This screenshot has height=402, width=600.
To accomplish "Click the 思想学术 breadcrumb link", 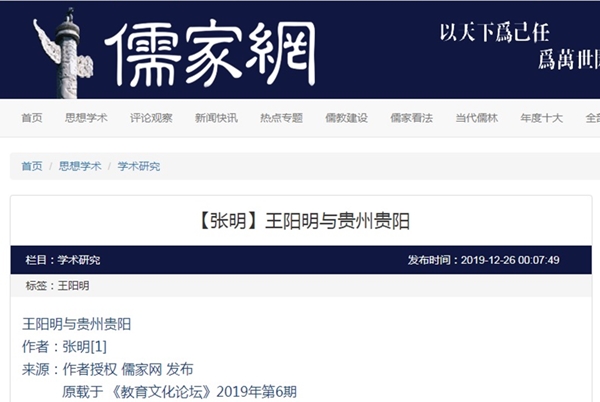I will tap(80, 167).
